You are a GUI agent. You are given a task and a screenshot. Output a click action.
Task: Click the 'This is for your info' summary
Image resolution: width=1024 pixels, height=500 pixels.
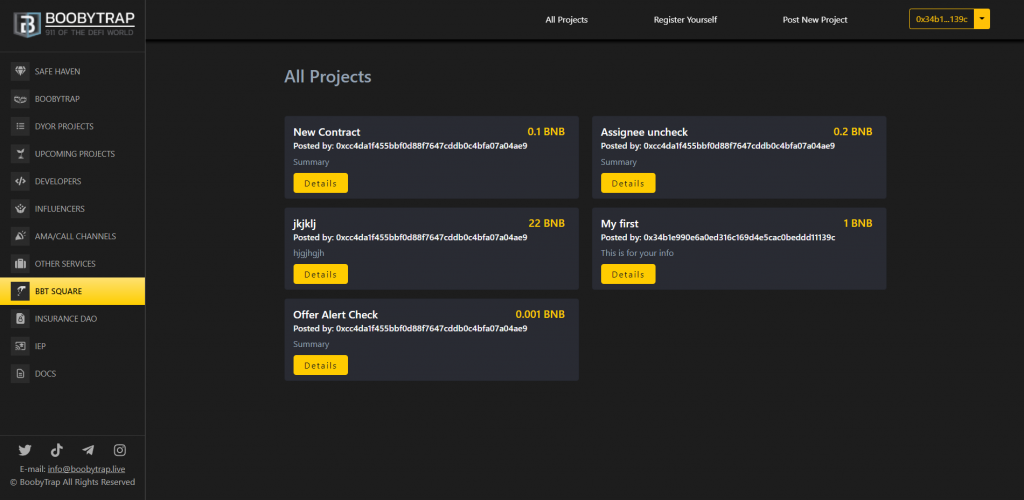coord(637,253)
